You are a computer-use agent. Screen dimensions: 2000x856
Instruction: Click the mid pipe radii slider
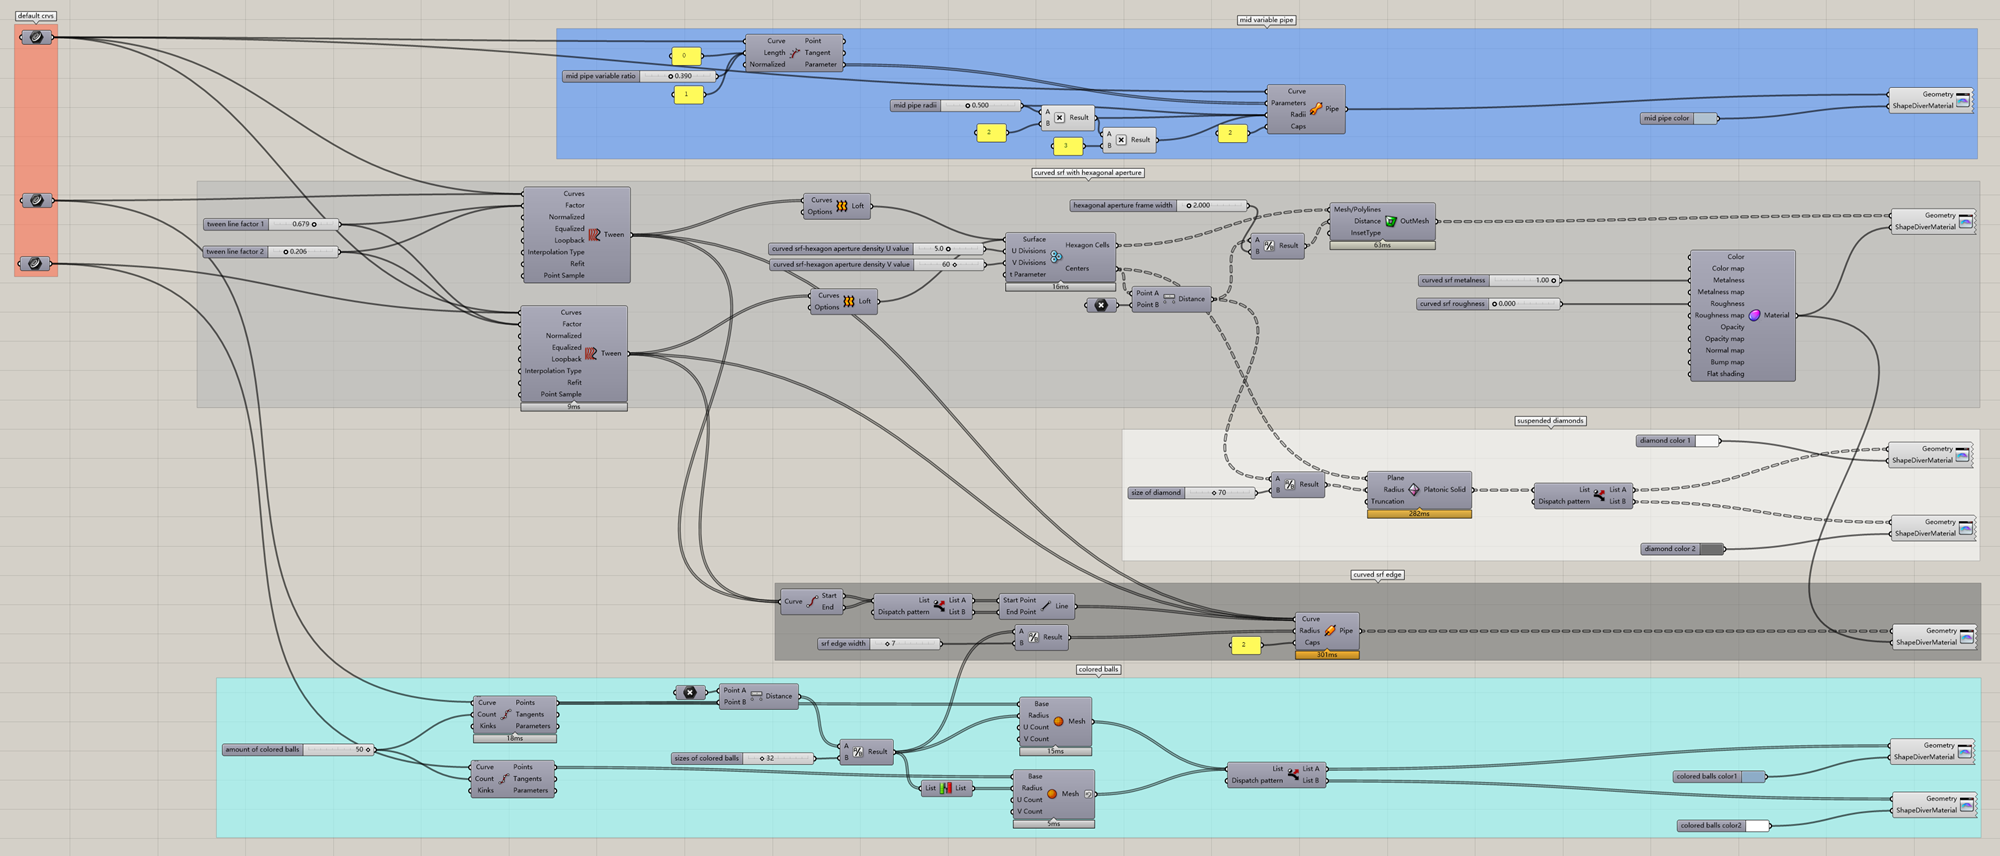point(981,105)
